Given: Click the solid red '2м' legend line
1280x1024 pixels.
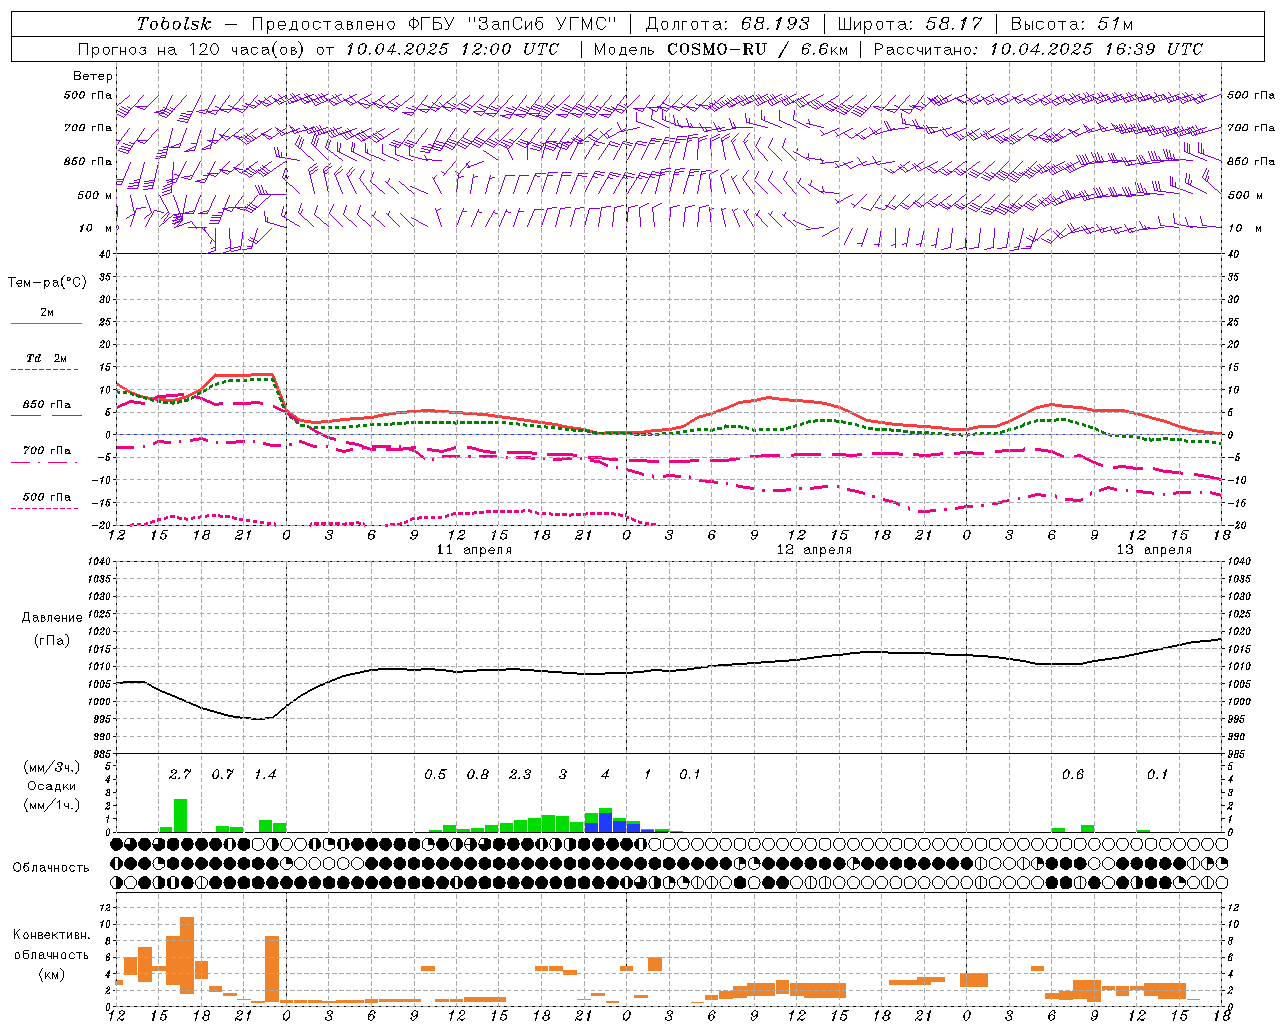Looking at the screenshot, I should [46, 323].
